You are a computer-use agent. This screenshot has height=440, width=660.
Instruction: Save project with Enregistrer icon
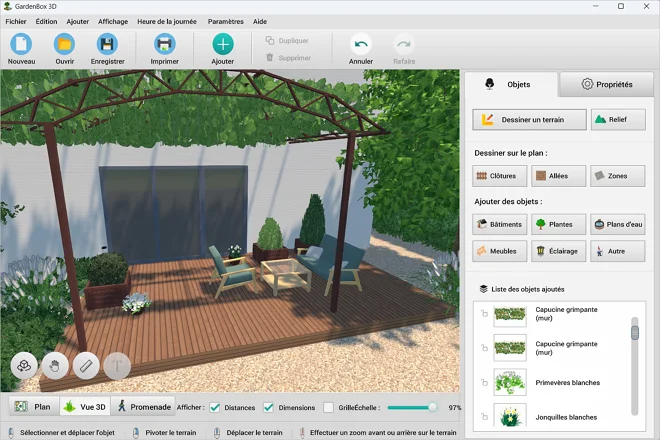(107, 44)
